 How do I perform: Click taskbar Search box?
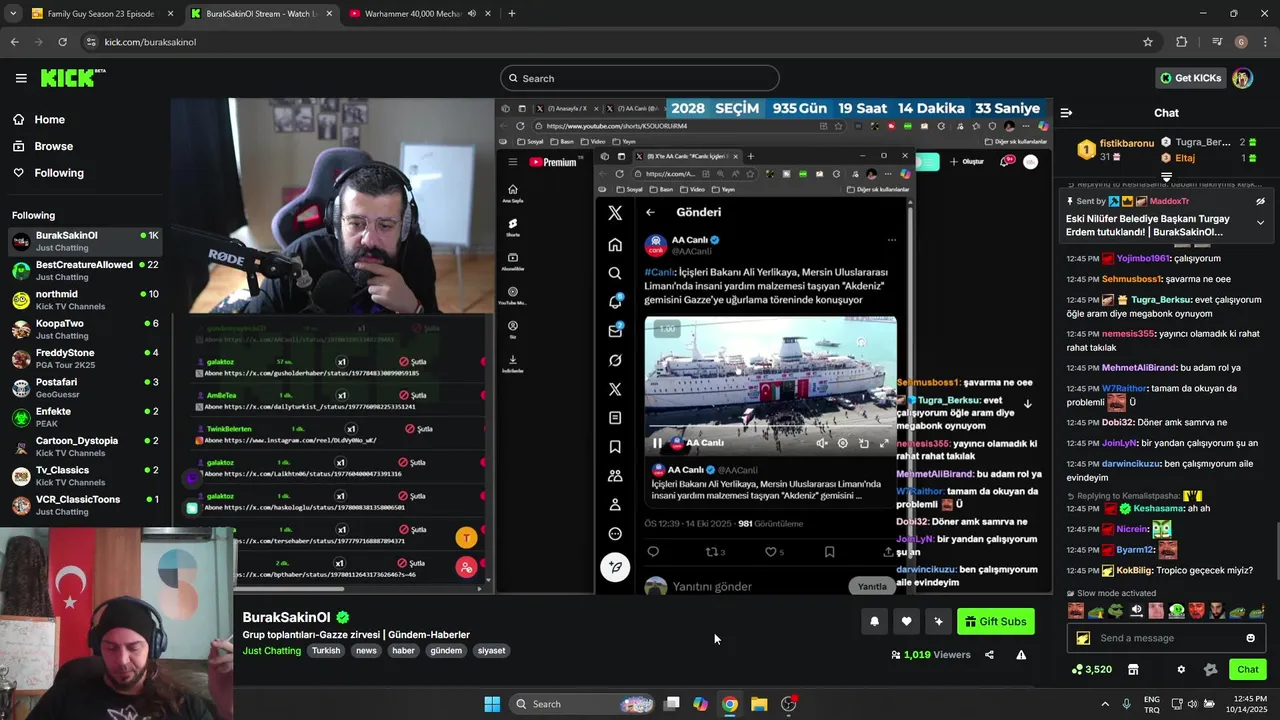pos(582,704)
